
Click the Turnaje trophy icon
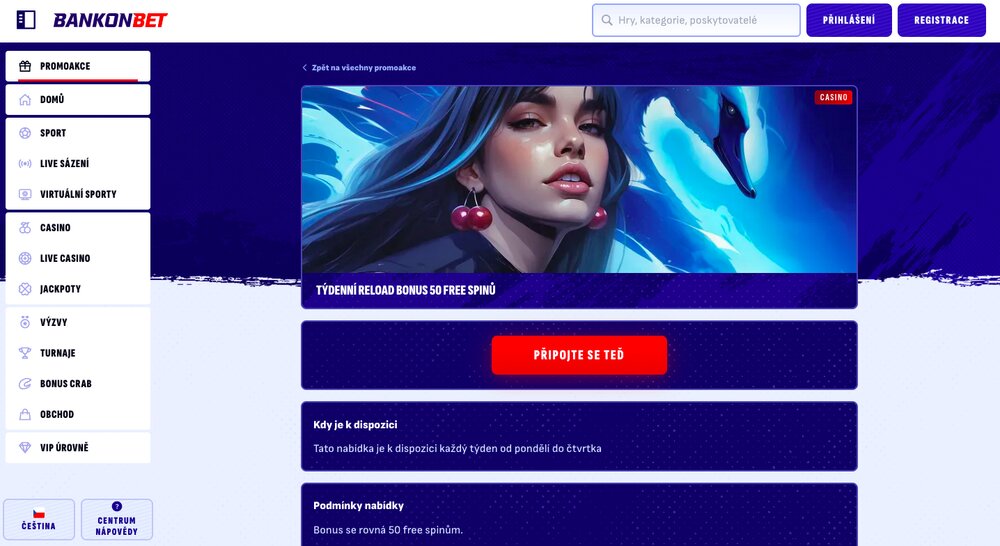pos(25,353)
